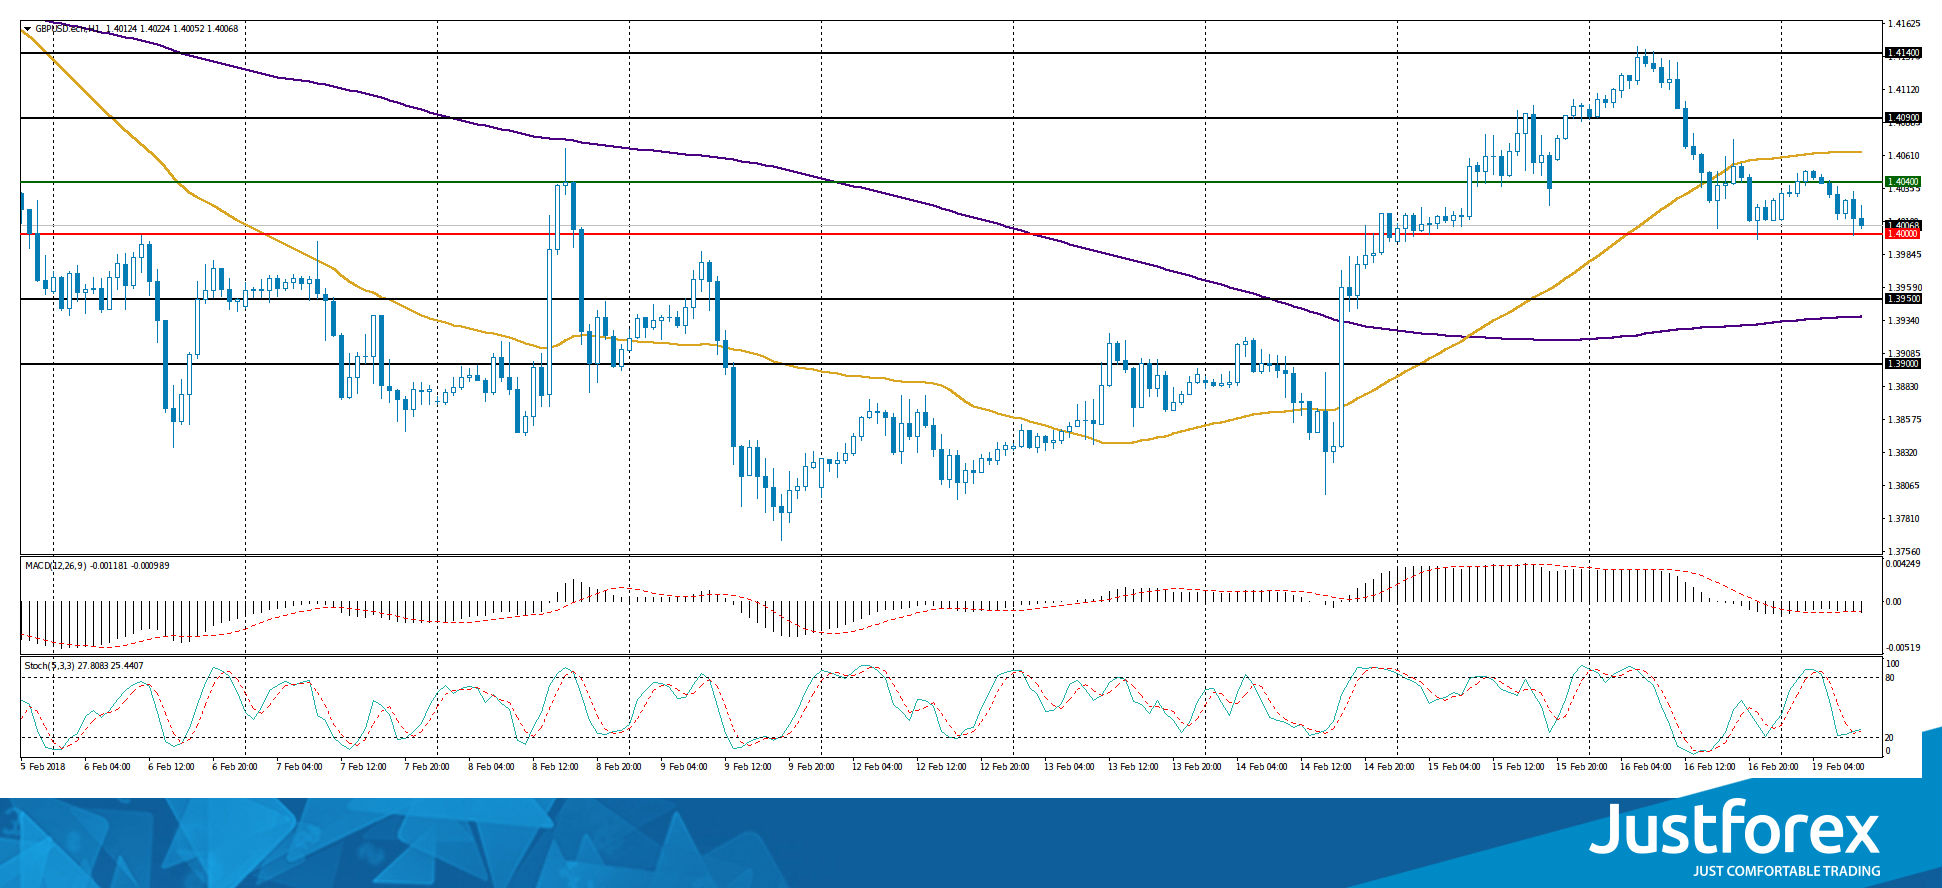Click the MACD 0.004249 scale value

pyautogui.click(x=1903, y=564)
